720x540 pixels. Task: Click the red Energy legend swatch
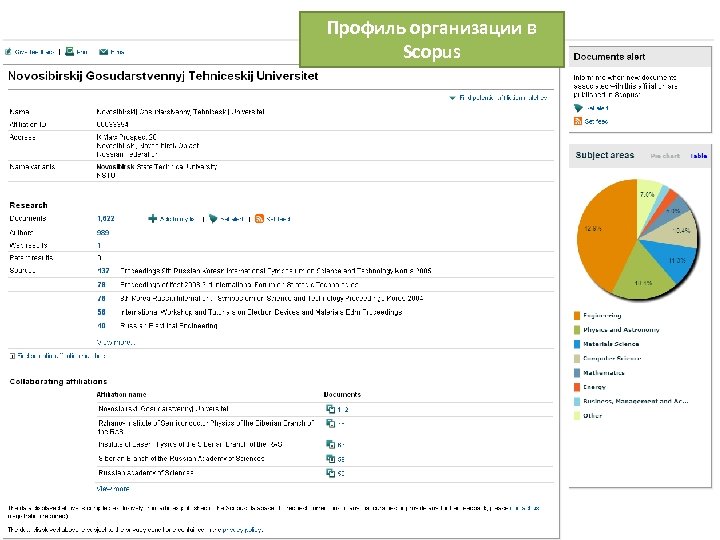577,387
